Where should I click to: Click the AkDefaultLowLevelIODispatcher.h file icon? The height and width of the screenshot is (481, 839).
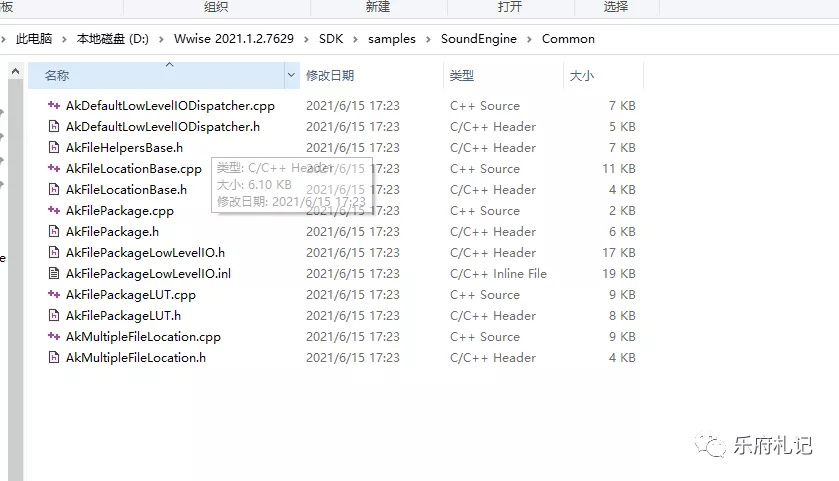click(x=54, y=126)
